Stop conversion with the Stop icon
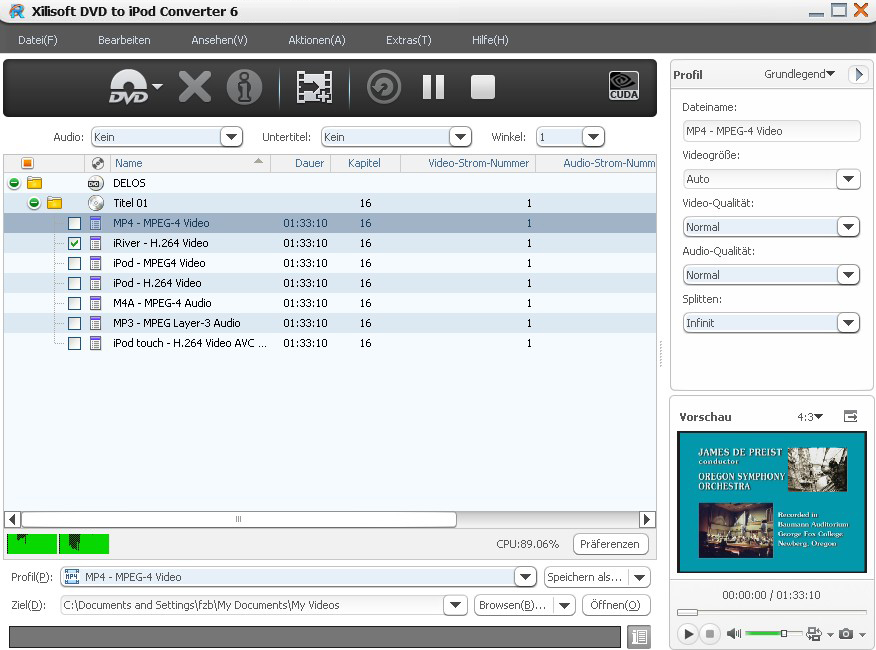 (x=483, y=87)
